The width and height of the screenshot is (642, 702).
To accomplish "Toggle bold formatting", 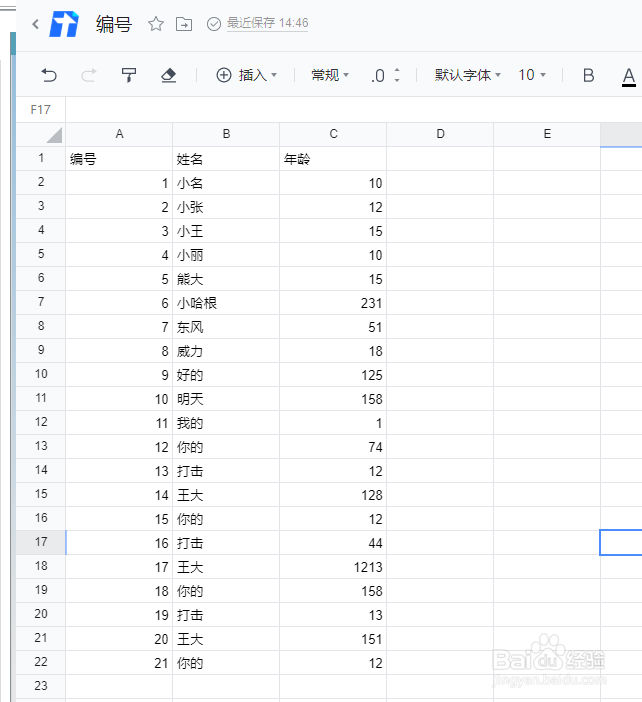I will 588,75.
